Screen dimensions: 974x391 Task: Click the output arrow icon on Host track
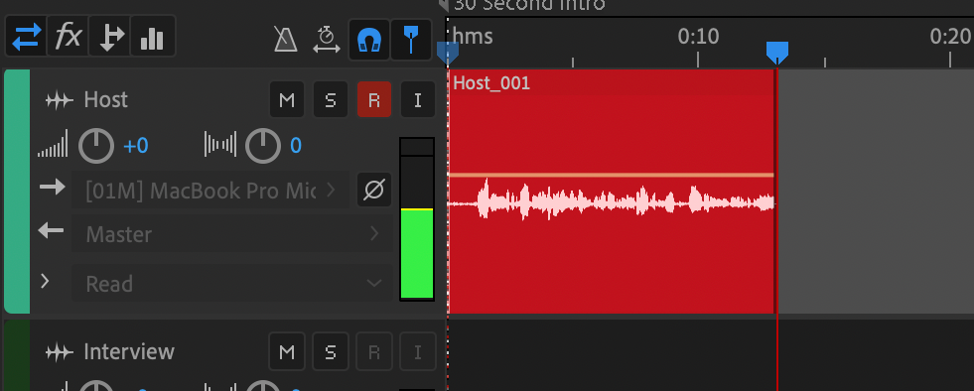click(51, 231)
